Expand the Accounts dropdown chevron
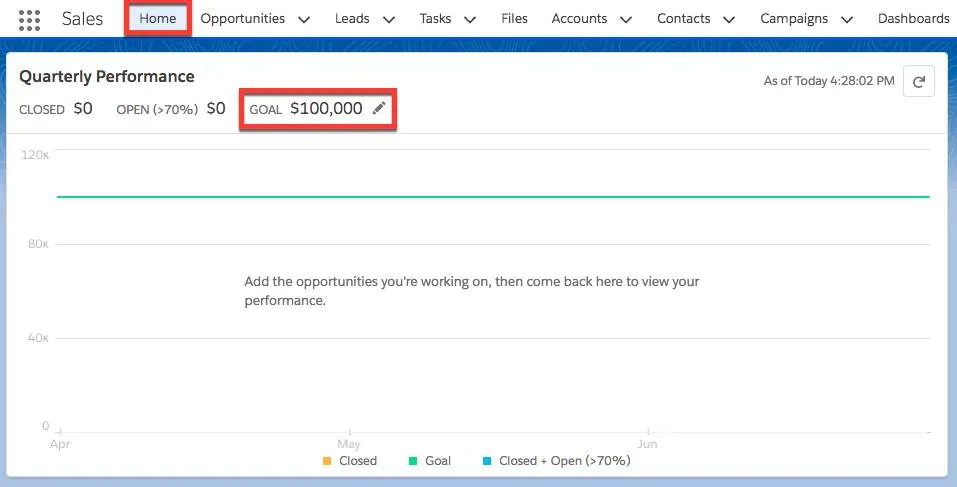Screen dimensions: 957x487 point(626,20)
